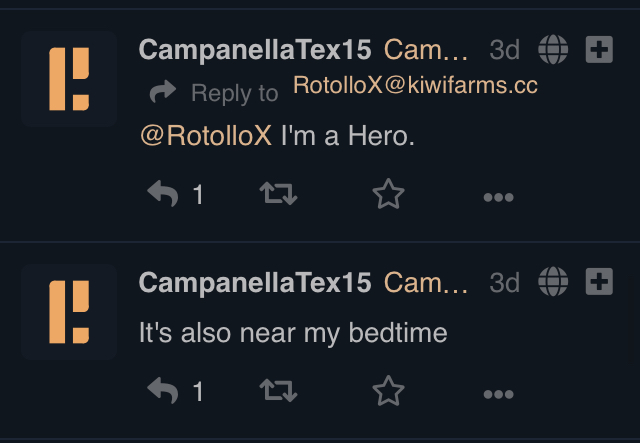Click the Reply to arrow icon

pyautogui.click(x=163, y=91)
